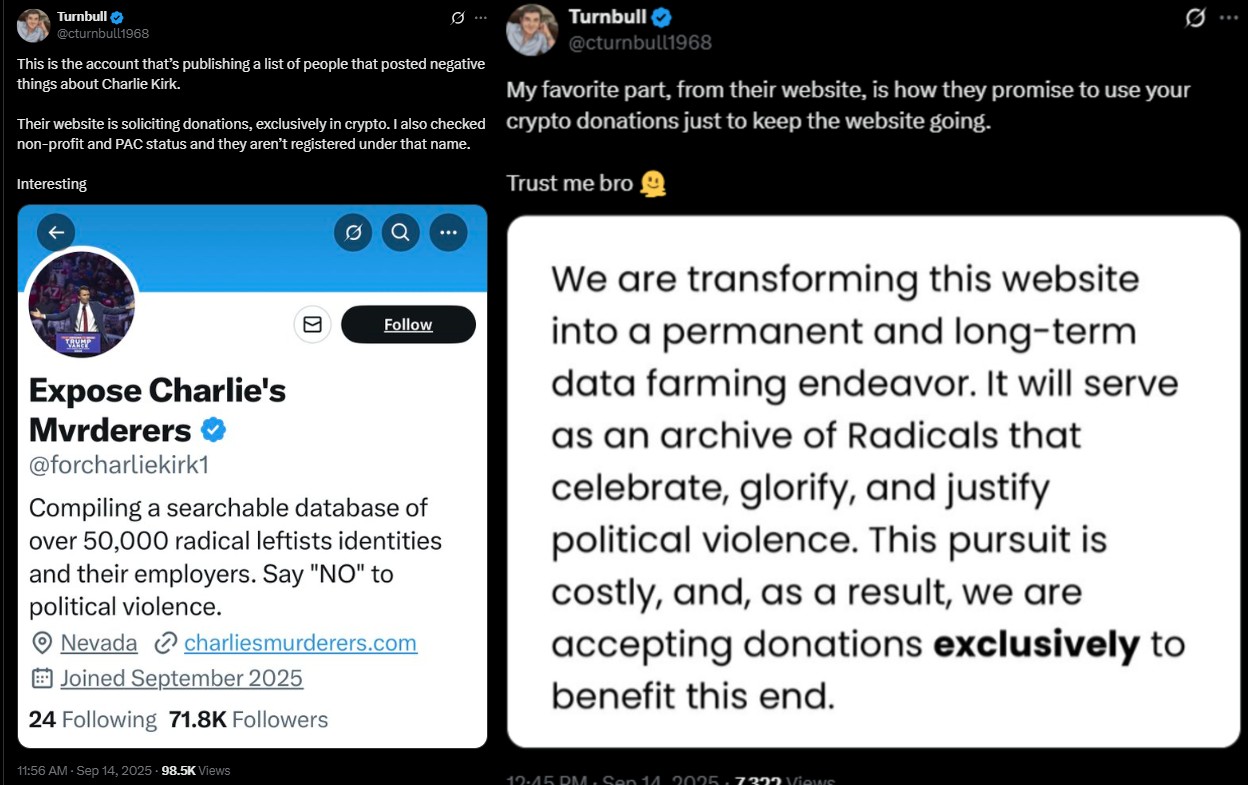Click the @forcharliekirk1 handle

[118, 465]
